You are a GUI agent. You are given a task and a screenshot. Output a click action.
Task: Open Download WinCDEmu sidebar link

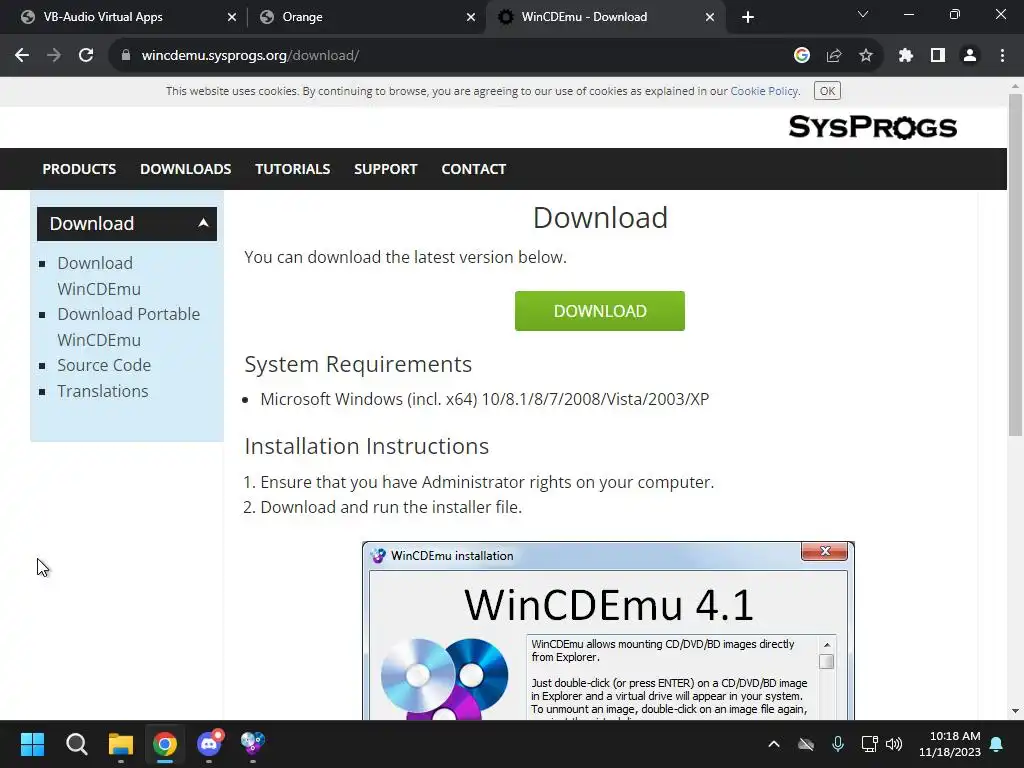[99, 276]
